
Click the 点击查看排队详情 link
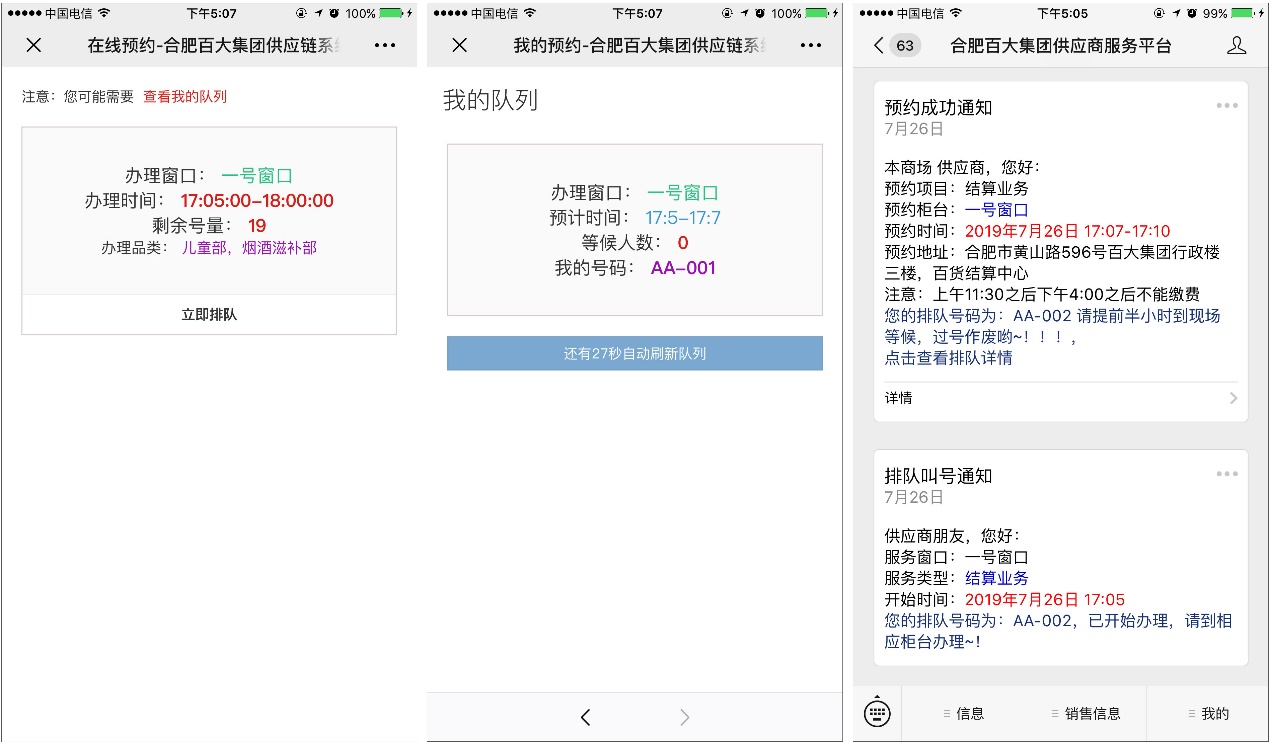pyautogui.click(x=948, y=358)
